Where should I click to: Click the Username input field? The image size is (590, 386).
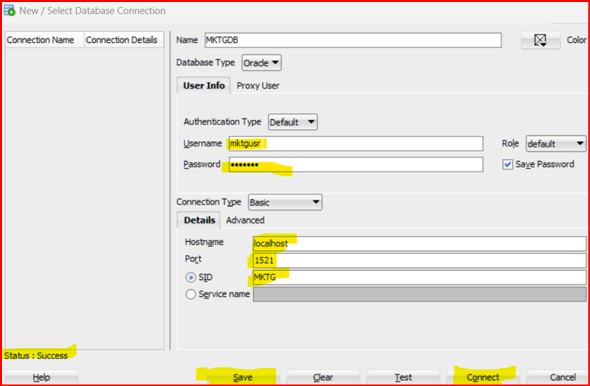click(x=356, y=144)
